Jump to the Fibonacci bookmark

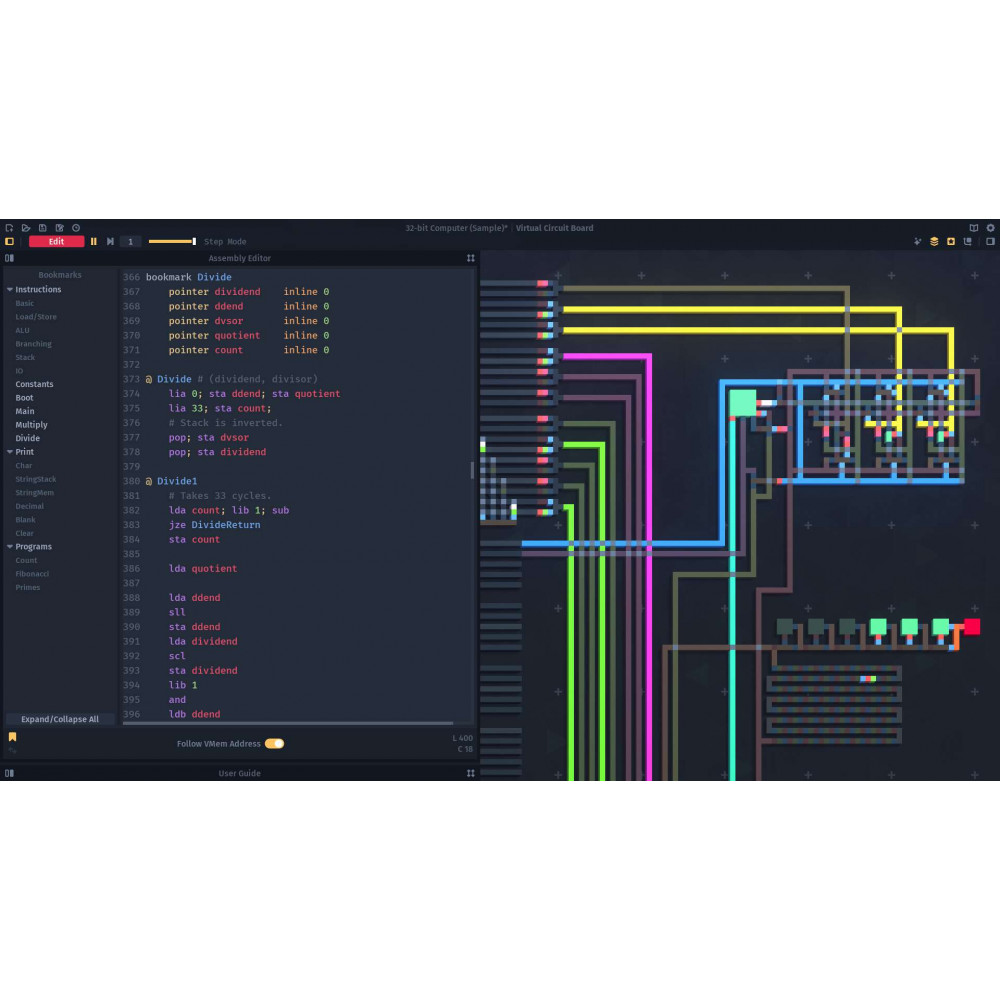coord(32,574)
